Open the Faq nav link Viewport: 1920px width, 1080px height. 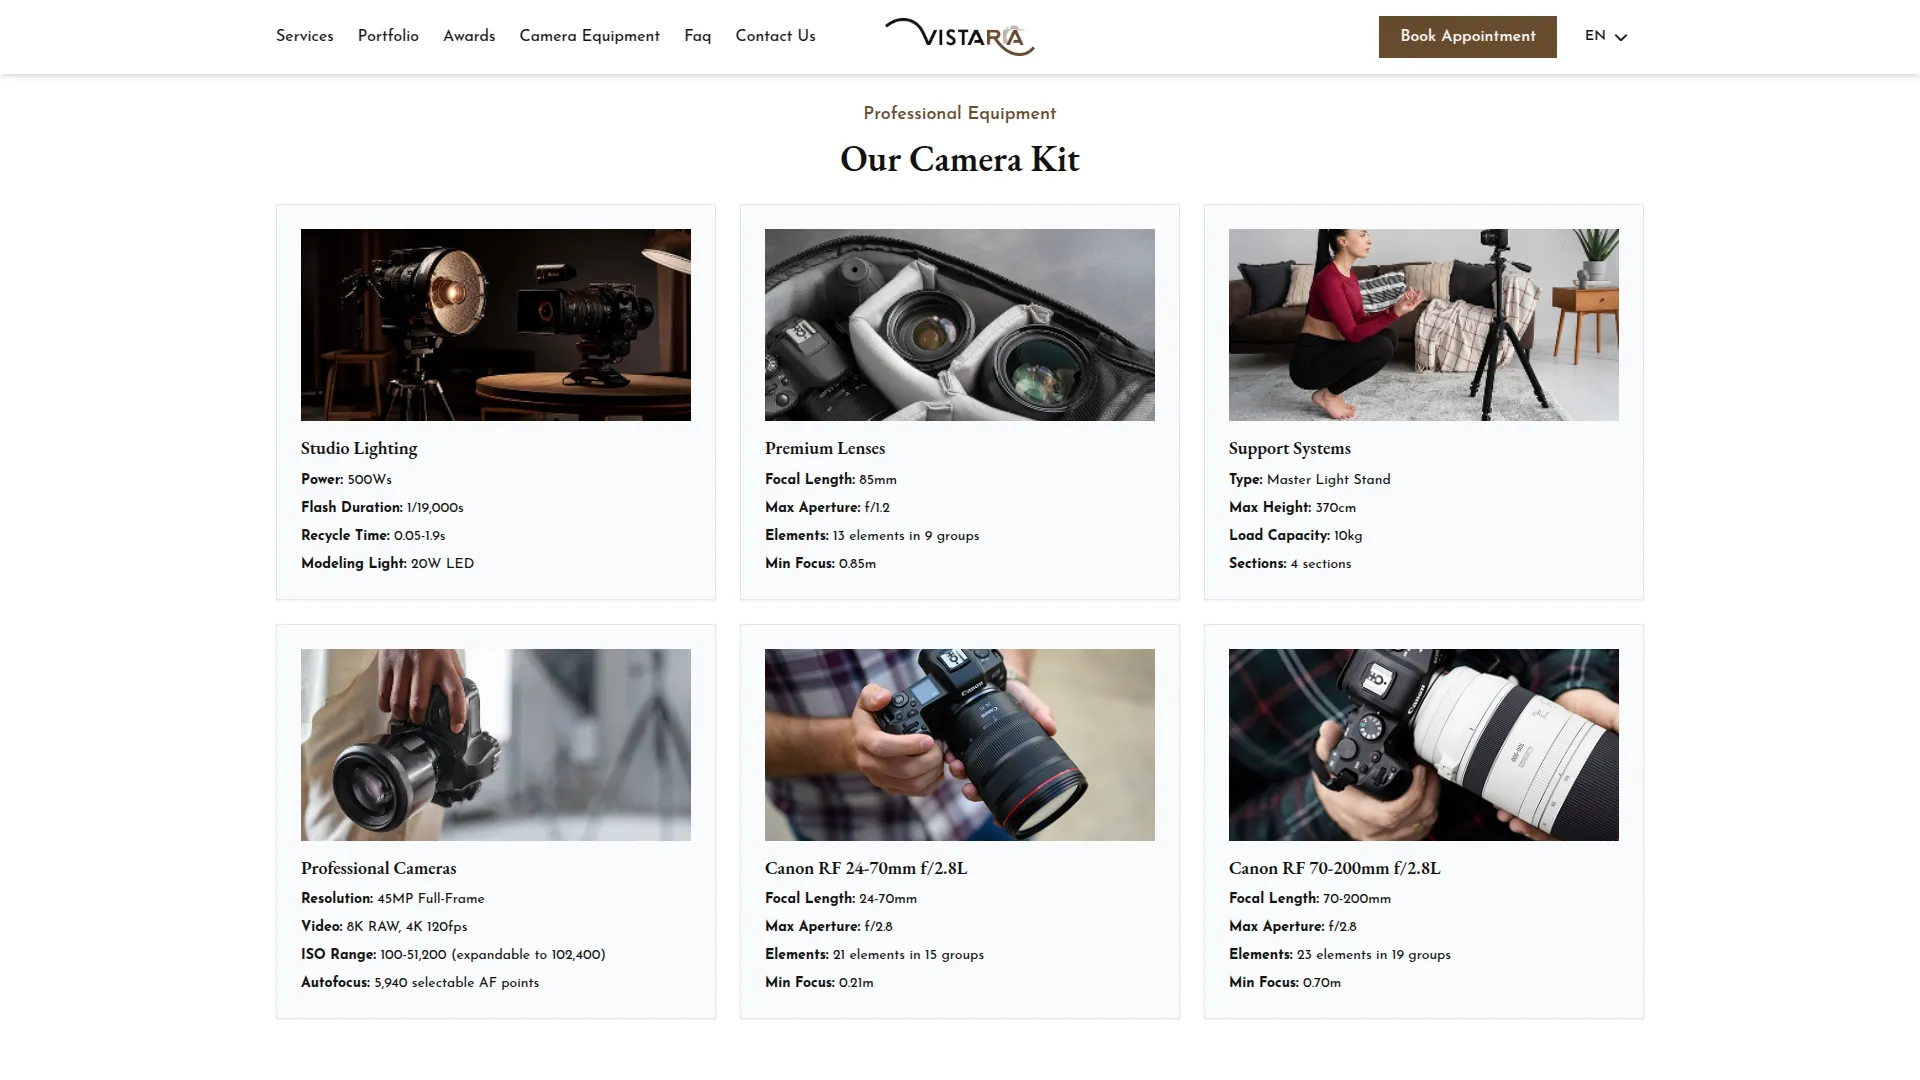(x=697, y=36)
